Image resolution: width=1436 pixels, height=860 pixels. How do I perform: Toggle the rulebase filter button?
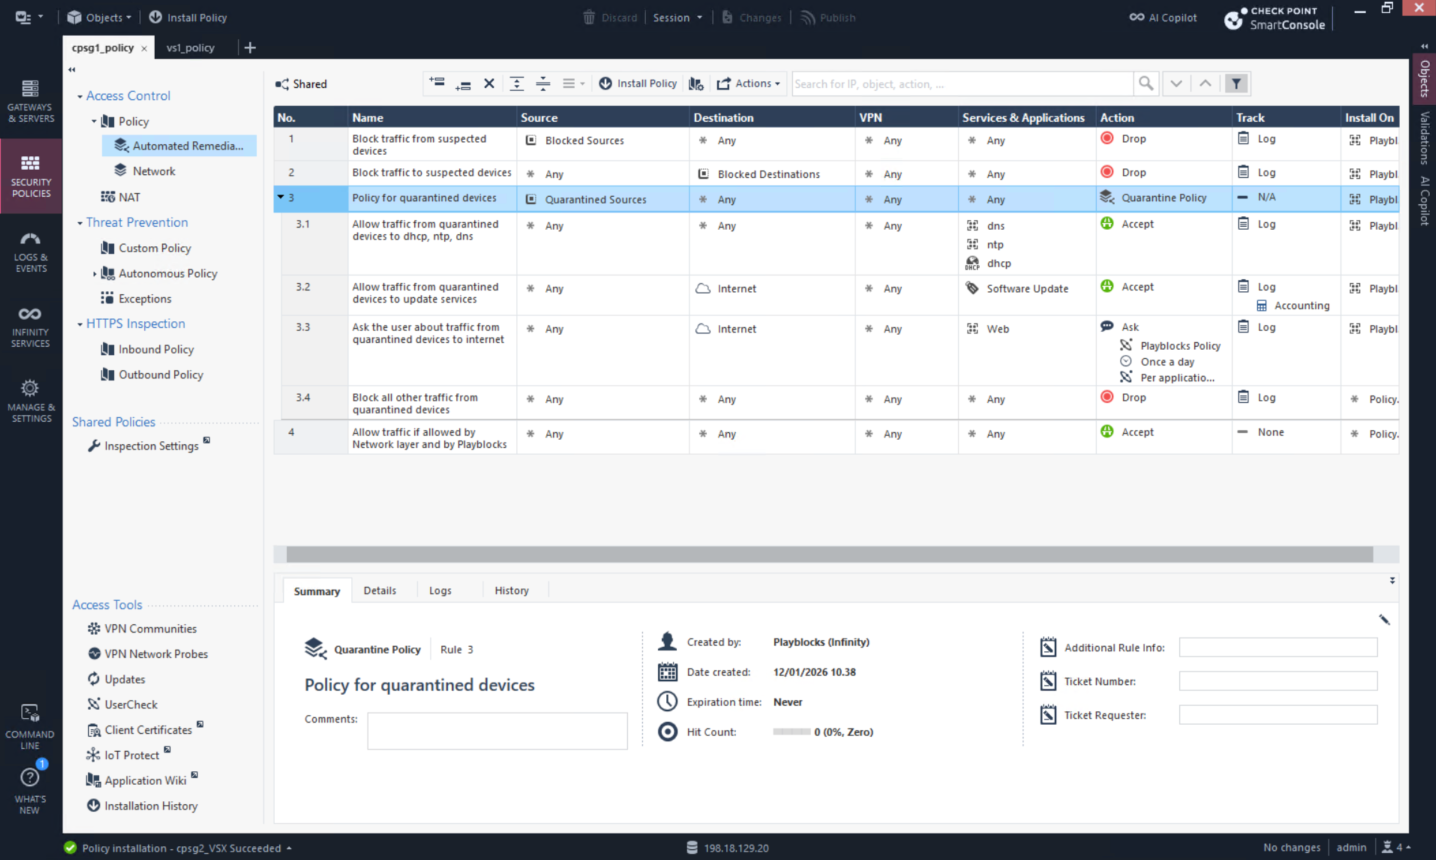(1236, 84)
